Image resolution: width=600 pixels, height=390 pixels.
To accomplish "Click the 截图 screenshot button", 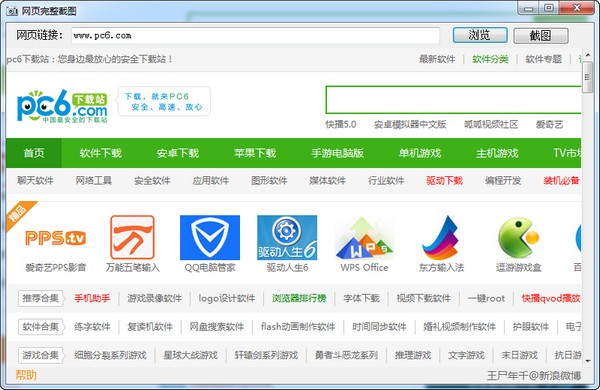I will tap(540, 35).
